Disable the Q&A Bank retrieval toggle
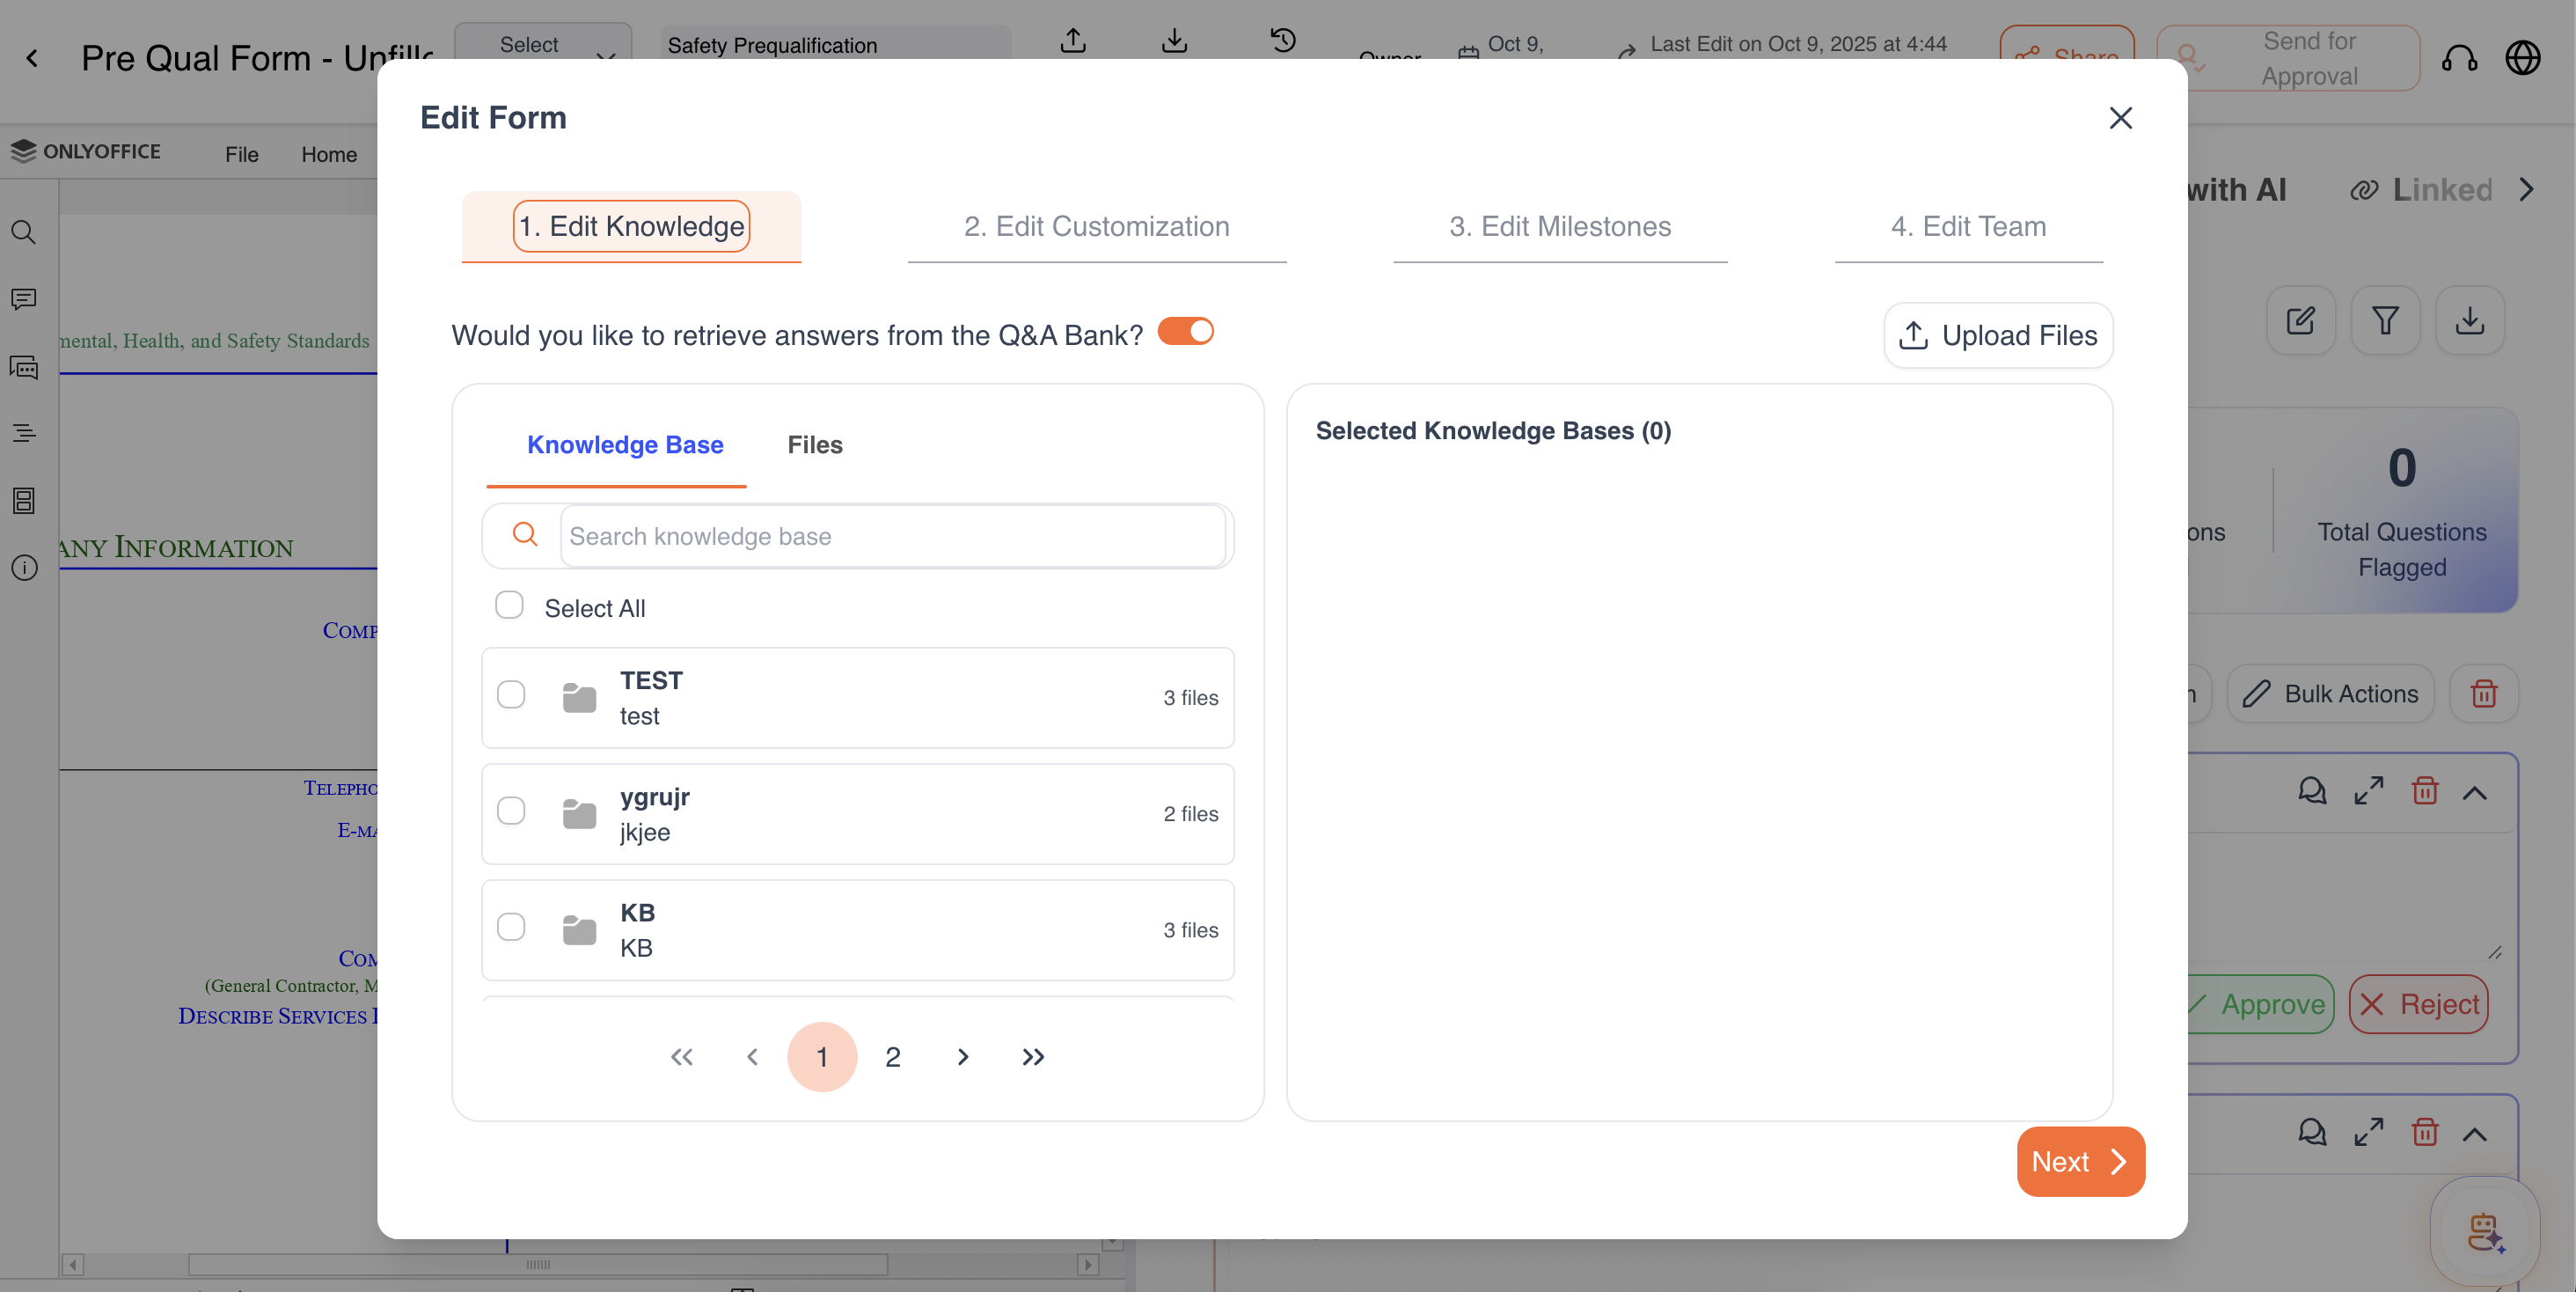Viewport: 2576px width, 1292px height. [x=1186, y=332]
